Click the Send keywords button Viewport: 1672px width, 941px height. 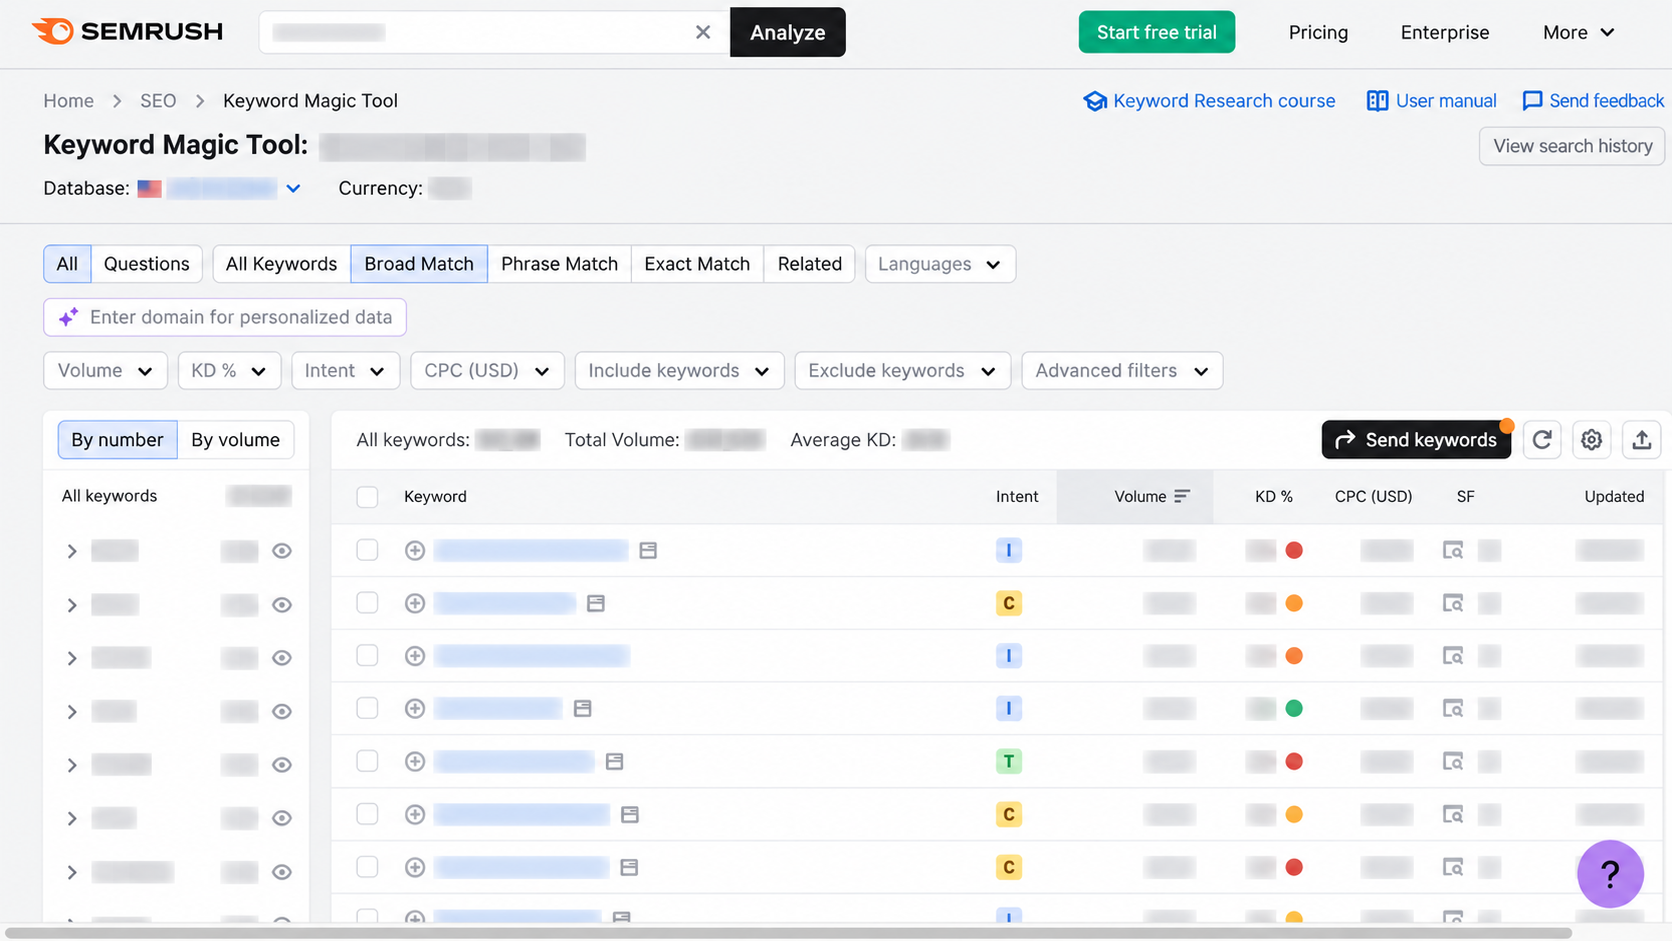pos(1416,440)
